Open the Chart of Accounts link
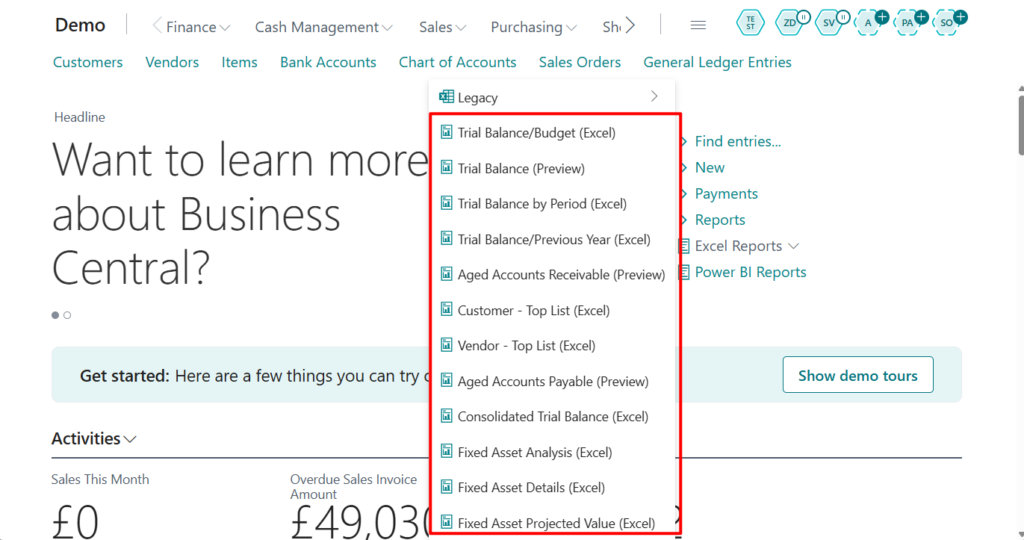Viewport: 1024px width, 540px height. click(457, 62)
